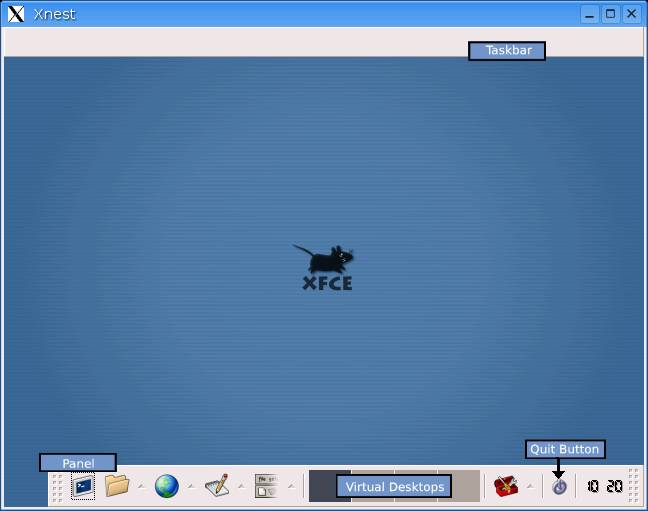Image resolution: width=648 pixels, height=511 pixels.
Task: Click the left panel move handle
Action: point(57,488)
